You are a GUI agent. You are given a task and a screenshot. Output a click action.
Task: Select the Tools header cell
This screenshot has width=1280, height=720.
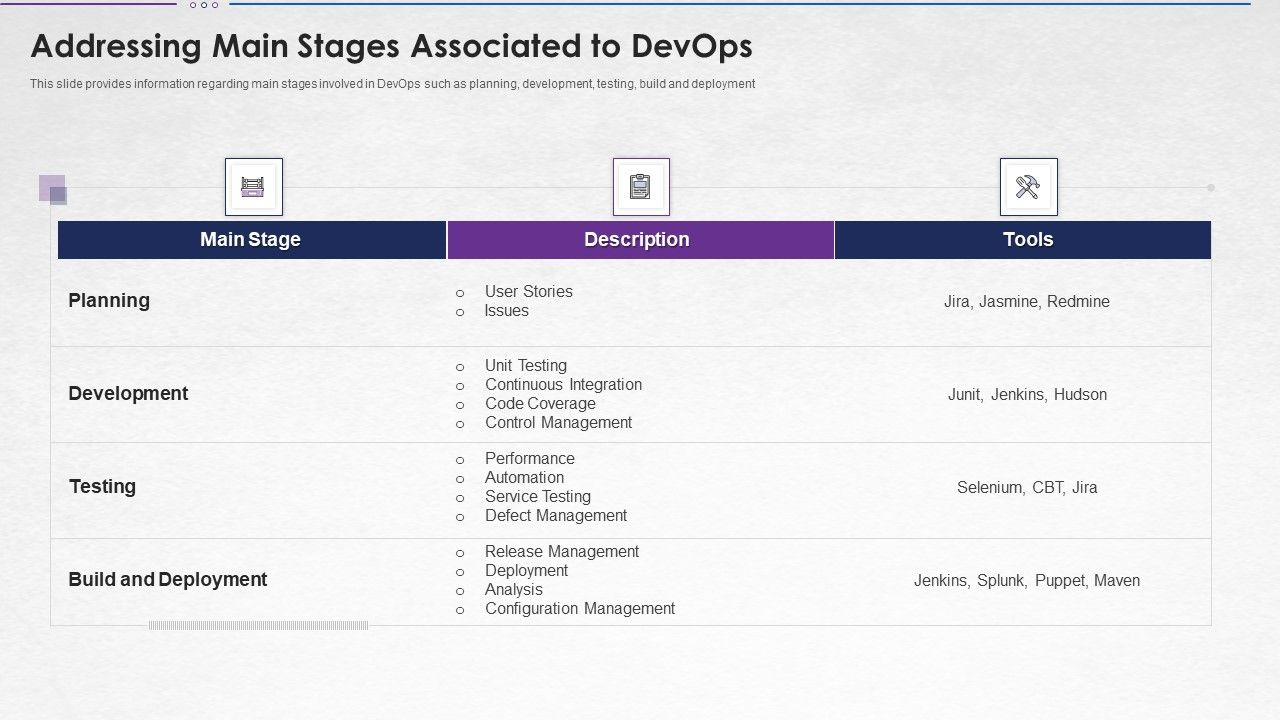pyautogui.click(x=1023, y=240)
